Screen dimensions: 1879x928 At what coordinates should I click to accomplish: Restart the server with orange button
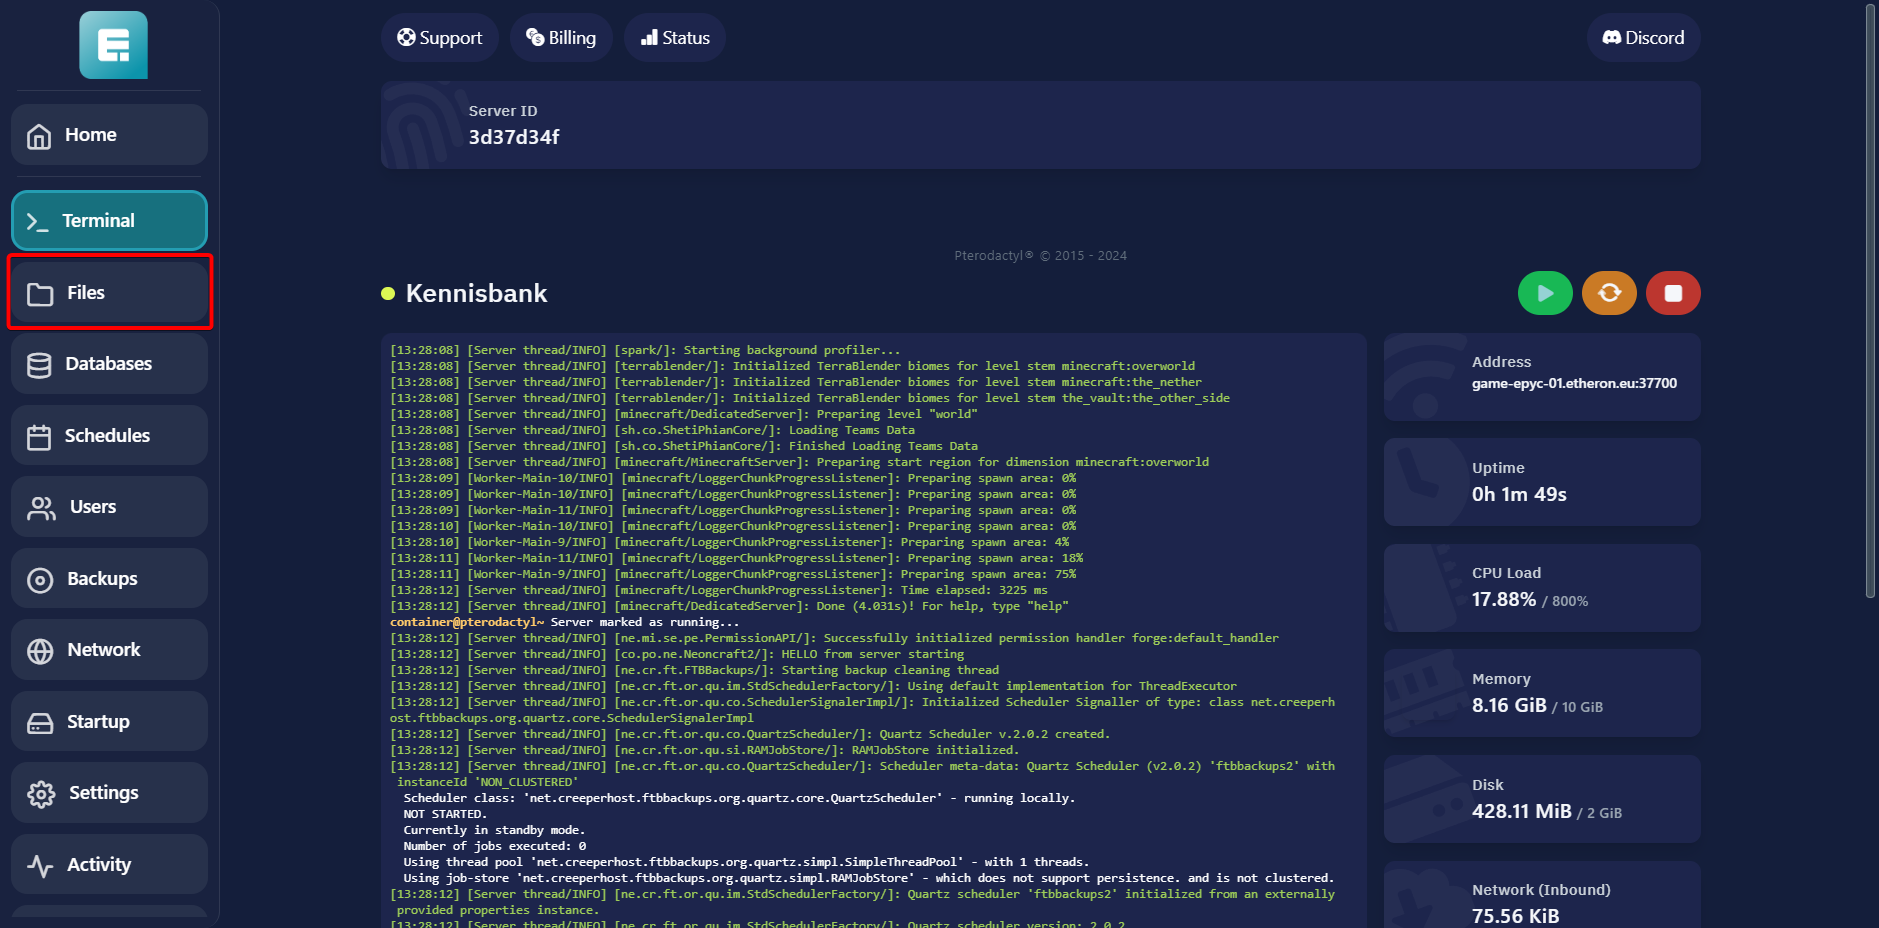(x=1609, y=293)
